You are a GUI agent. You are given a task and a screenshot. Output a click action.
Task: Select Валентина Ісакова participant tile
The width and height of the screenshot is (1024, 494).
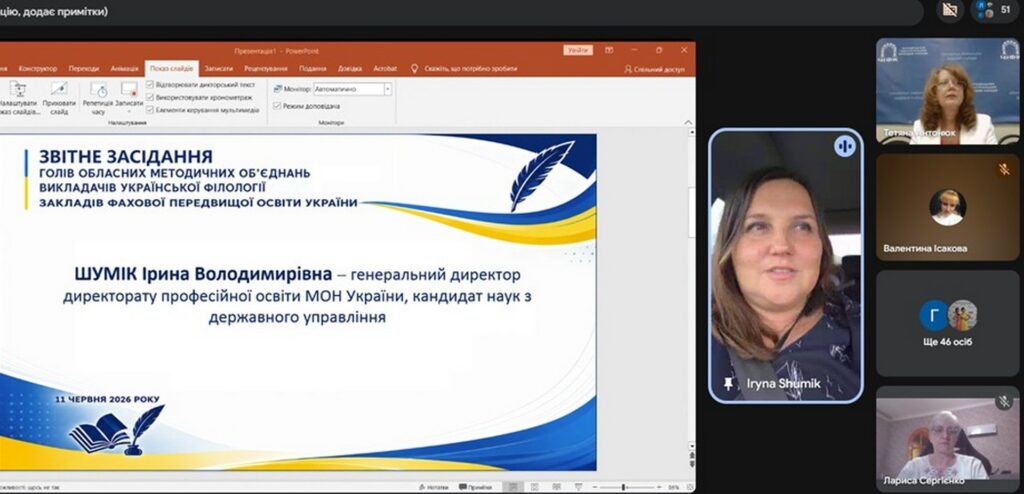coord(947,207)
